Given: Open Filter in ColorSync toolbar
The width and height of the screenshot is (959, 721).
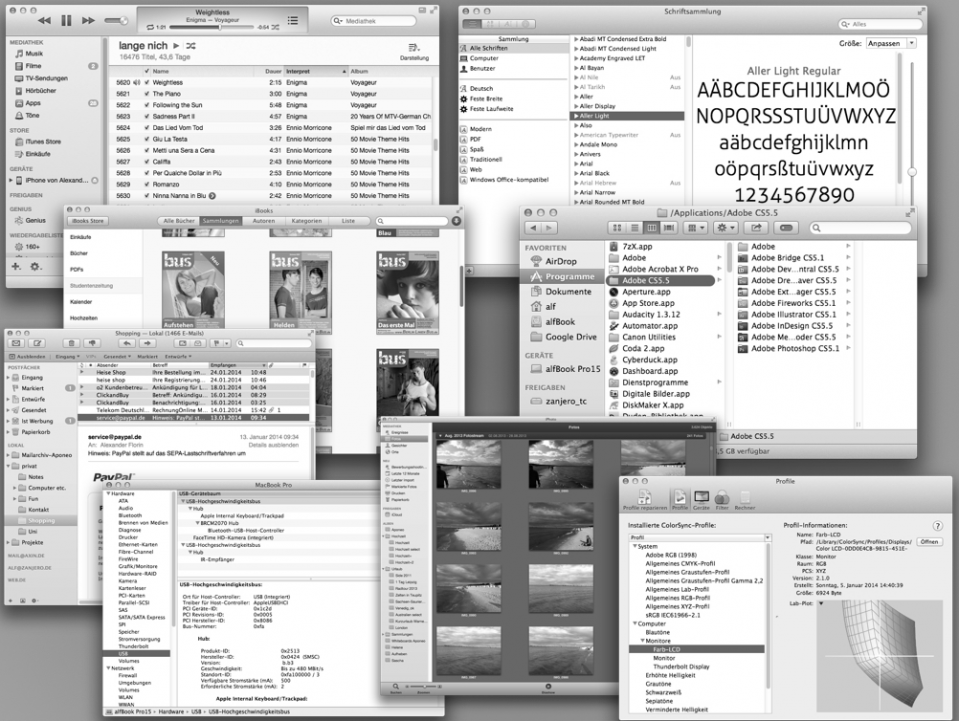Looking at the screenshot, I should click(722, 500).
